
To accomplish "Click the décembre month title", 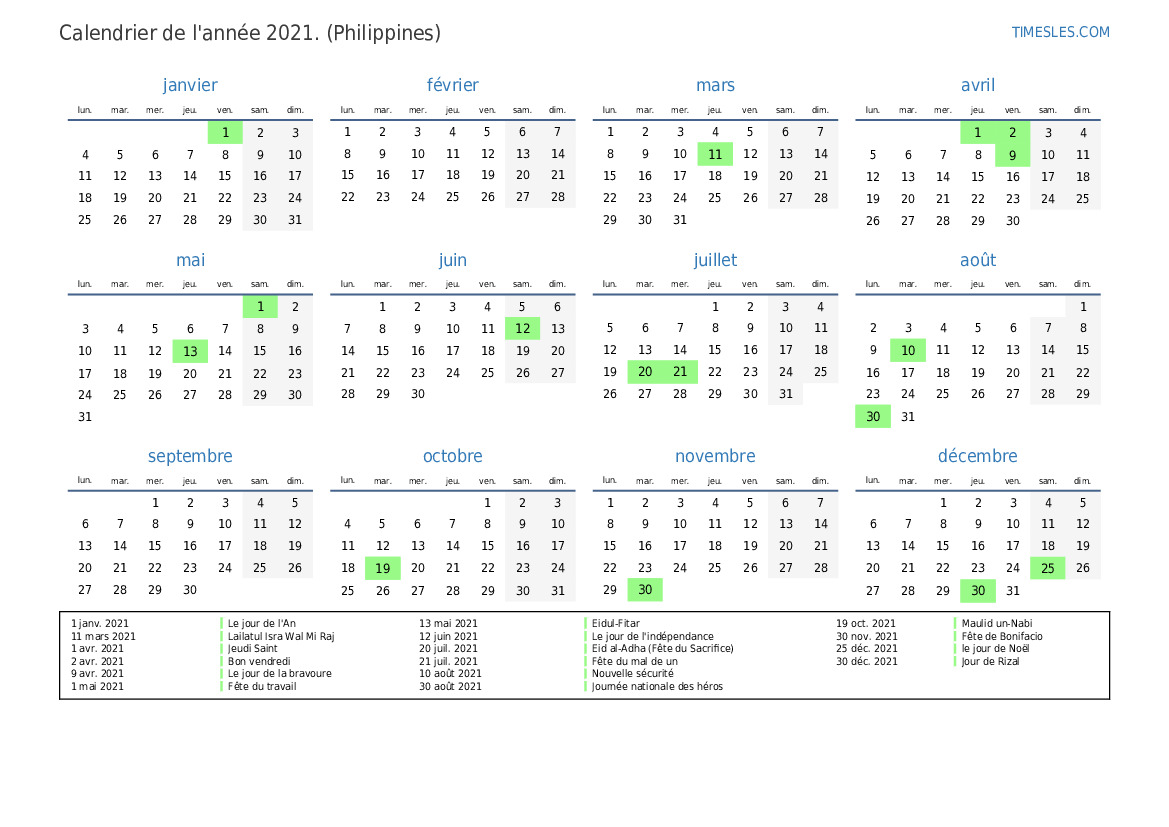I will [977, 456].
